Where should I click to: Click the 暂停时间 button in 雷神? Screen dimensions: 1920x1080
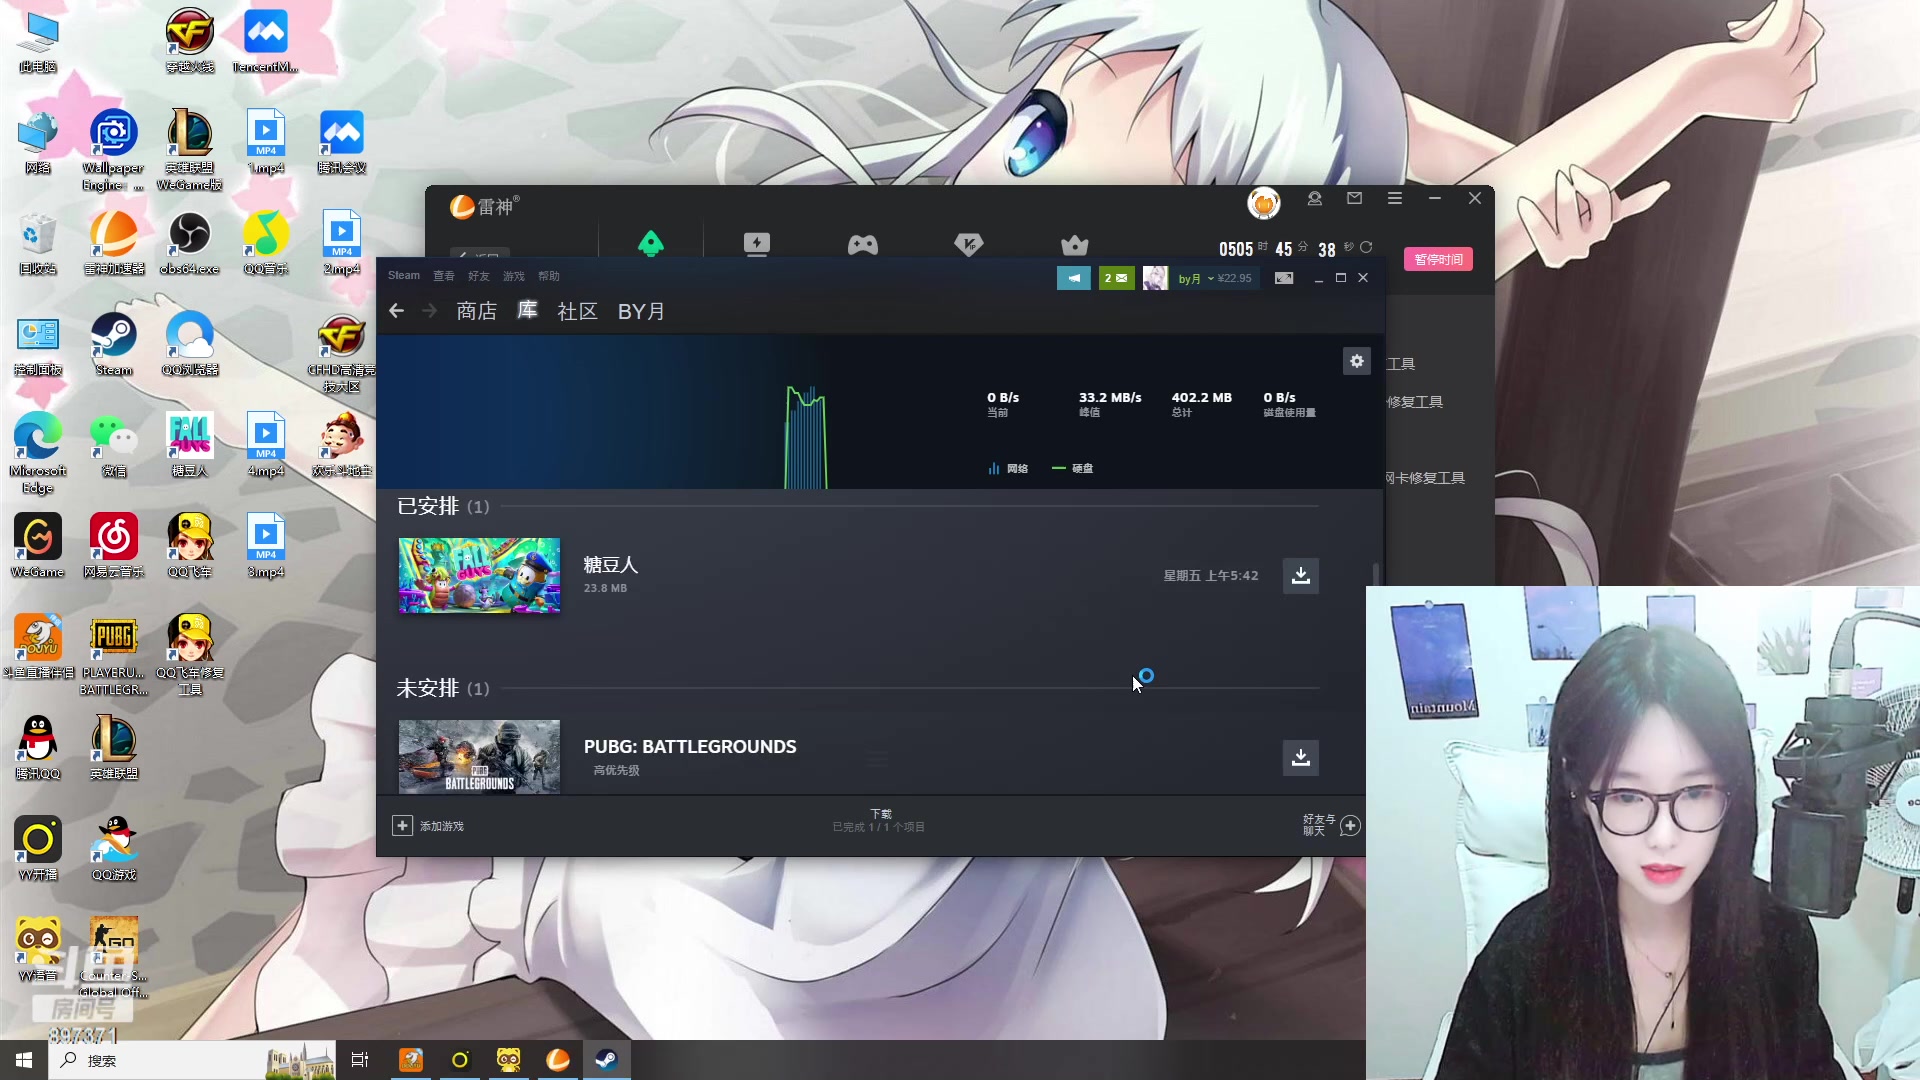(1438, 259)
